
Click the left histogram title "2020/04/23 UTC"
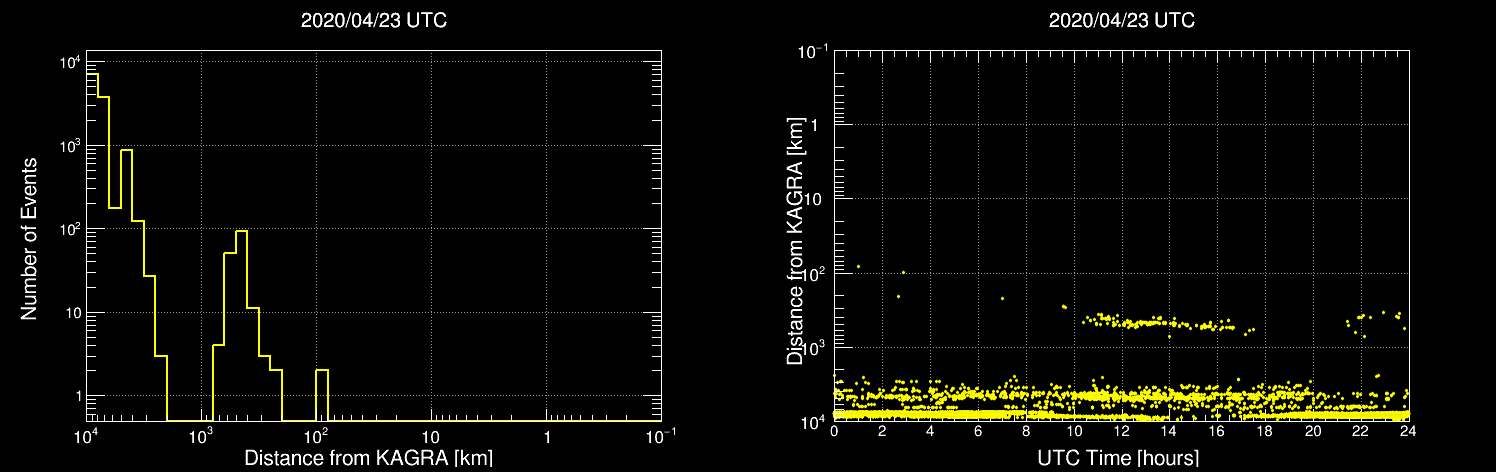373,20
